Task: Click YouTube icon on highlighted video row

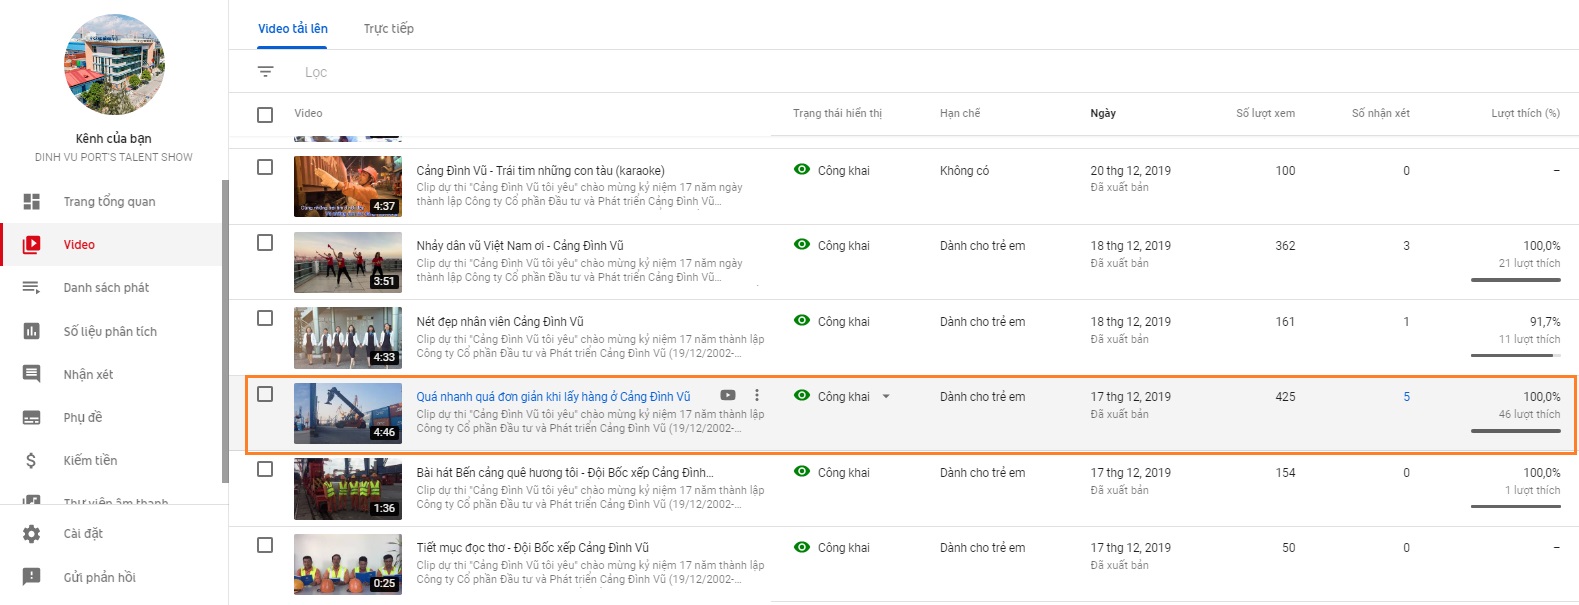Action: click(x=728, y=396)
